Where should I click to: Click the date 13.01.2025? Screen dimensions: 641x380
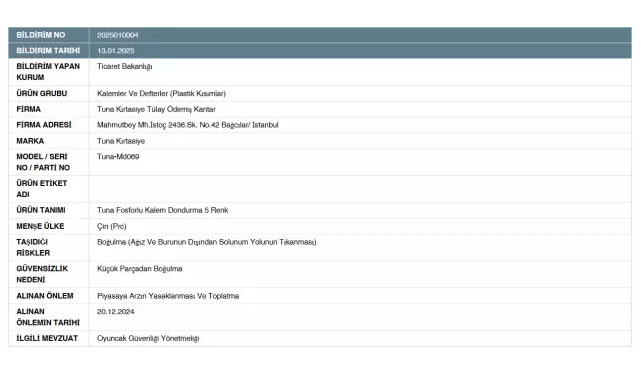coord(115,51)
